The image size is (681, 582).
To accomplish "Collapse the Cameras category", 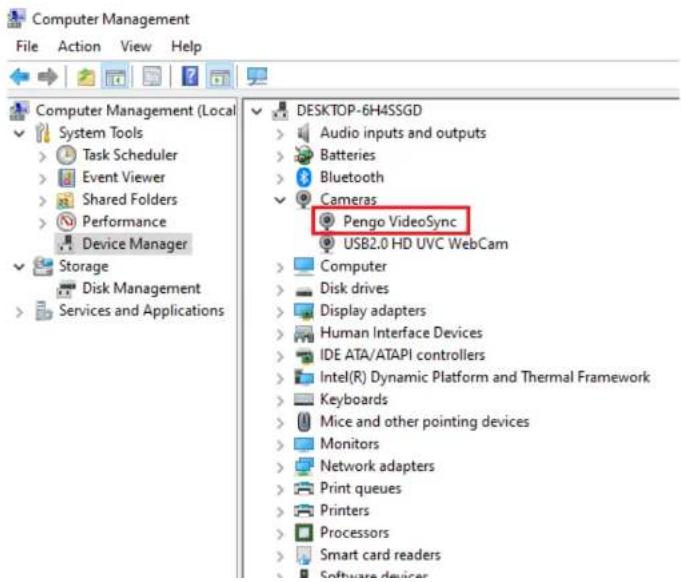I will click(x=280, y=200).
